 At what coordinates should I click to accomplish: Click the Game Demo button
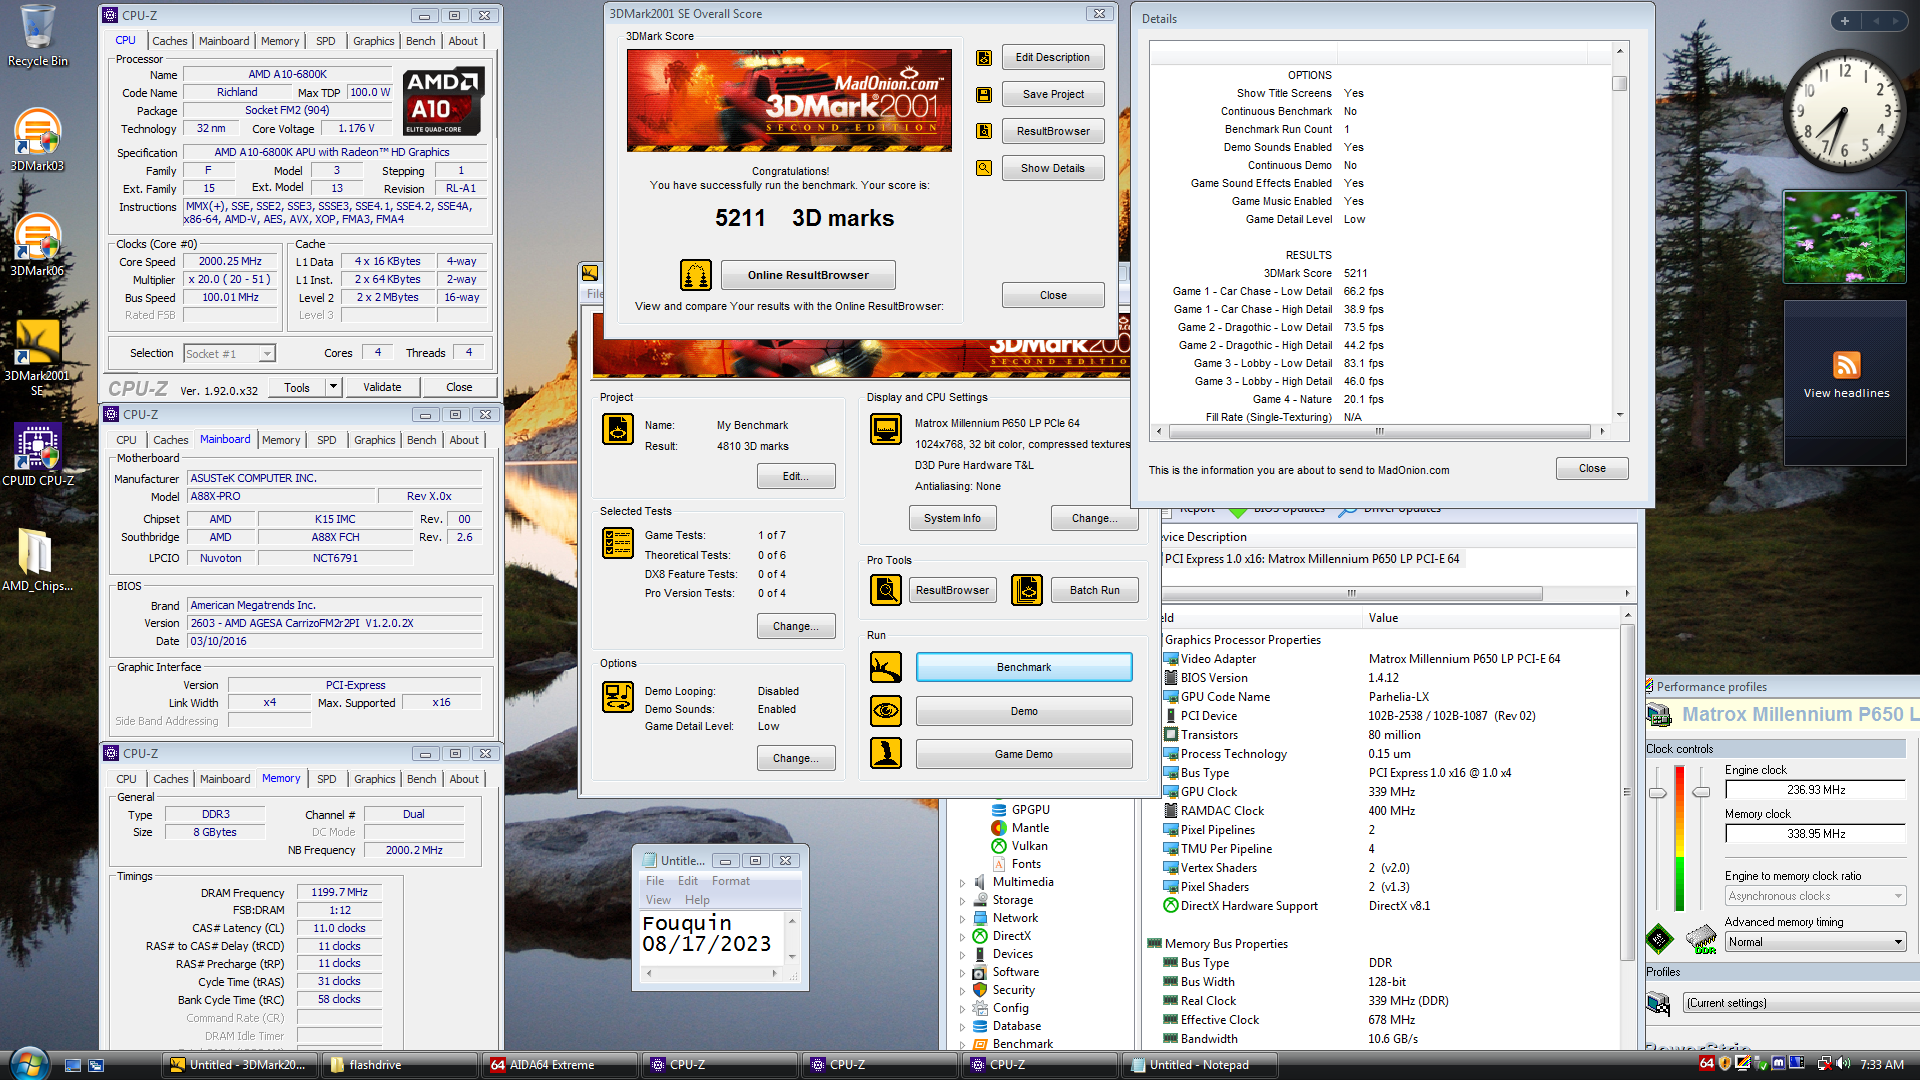coord(1024,754)
